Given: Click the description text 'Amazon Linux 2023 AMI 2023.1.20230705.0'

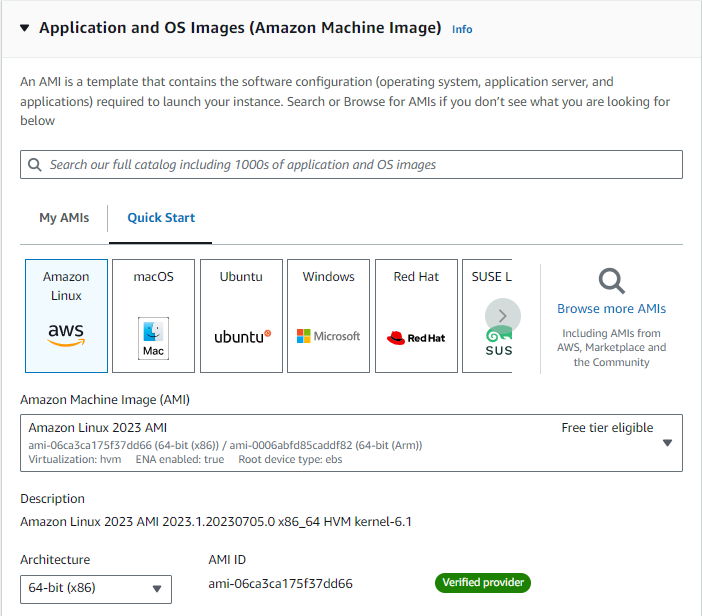Looking at the screenshot, I should click(148, 522).
